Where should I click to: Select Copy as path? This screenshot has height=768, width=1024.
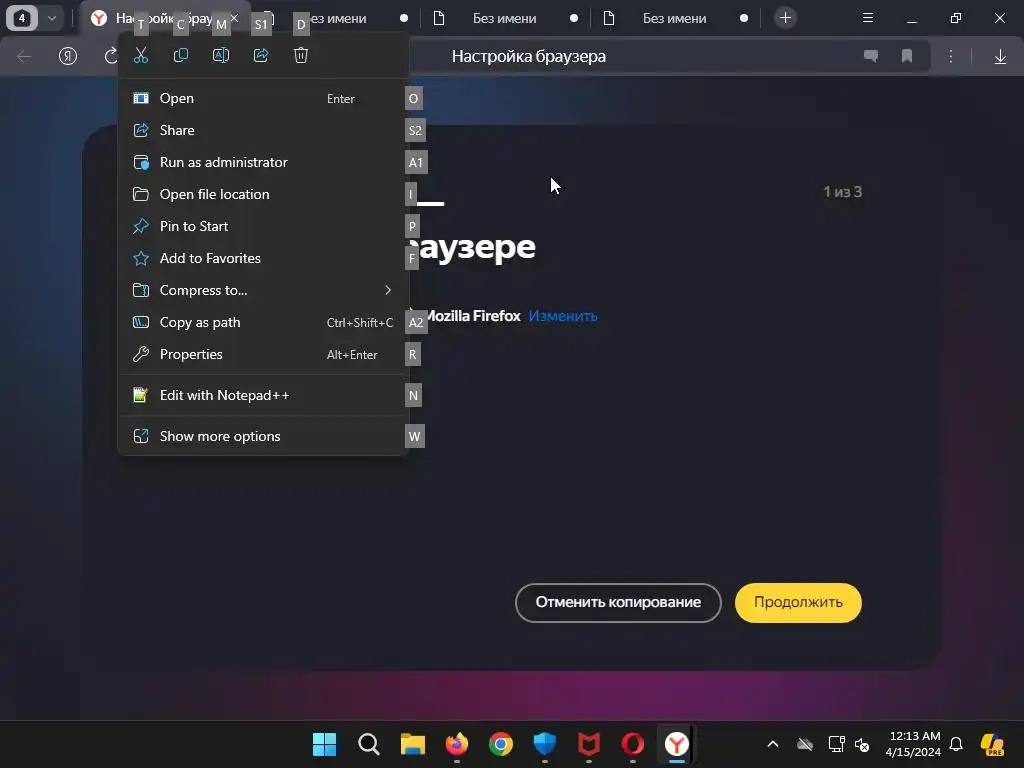(x=263, y=323)
